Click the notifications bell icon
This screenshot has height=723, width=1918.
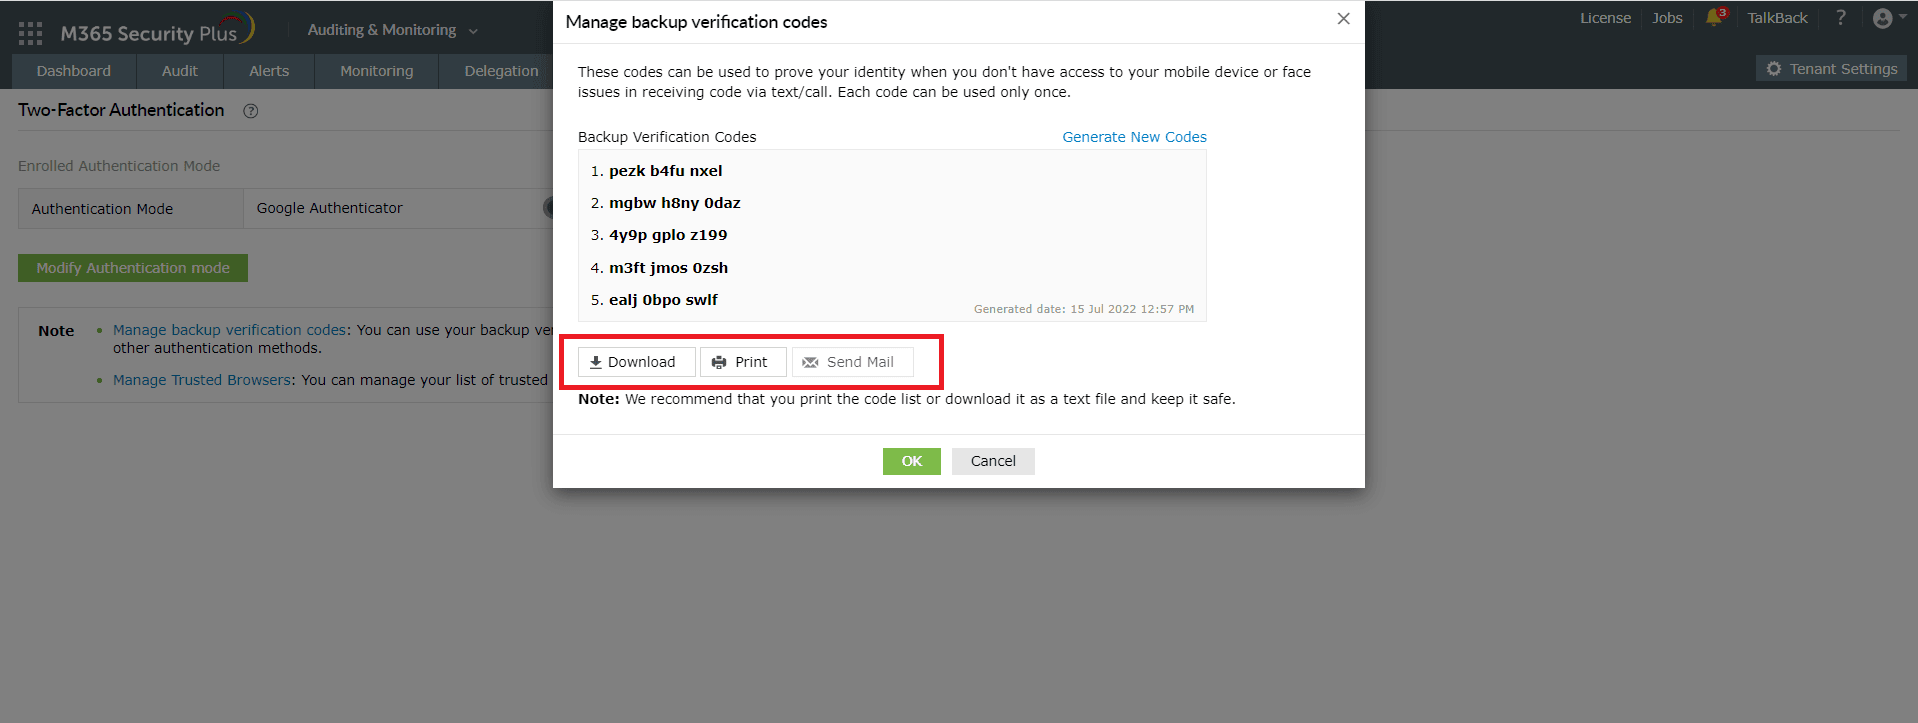click(x=1715, y=17)
